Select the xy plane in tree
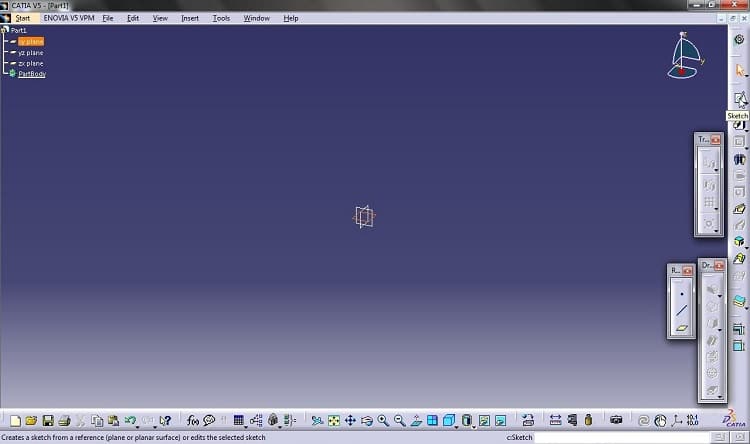Viewport: 750px width, 444px height. point(30,41)
